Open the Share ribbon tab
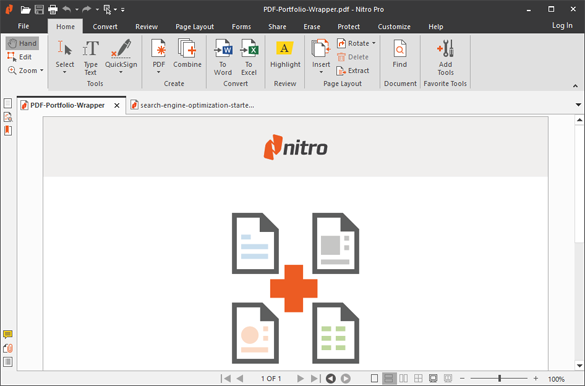Screen dimensions: 585x386 point(277,26)
